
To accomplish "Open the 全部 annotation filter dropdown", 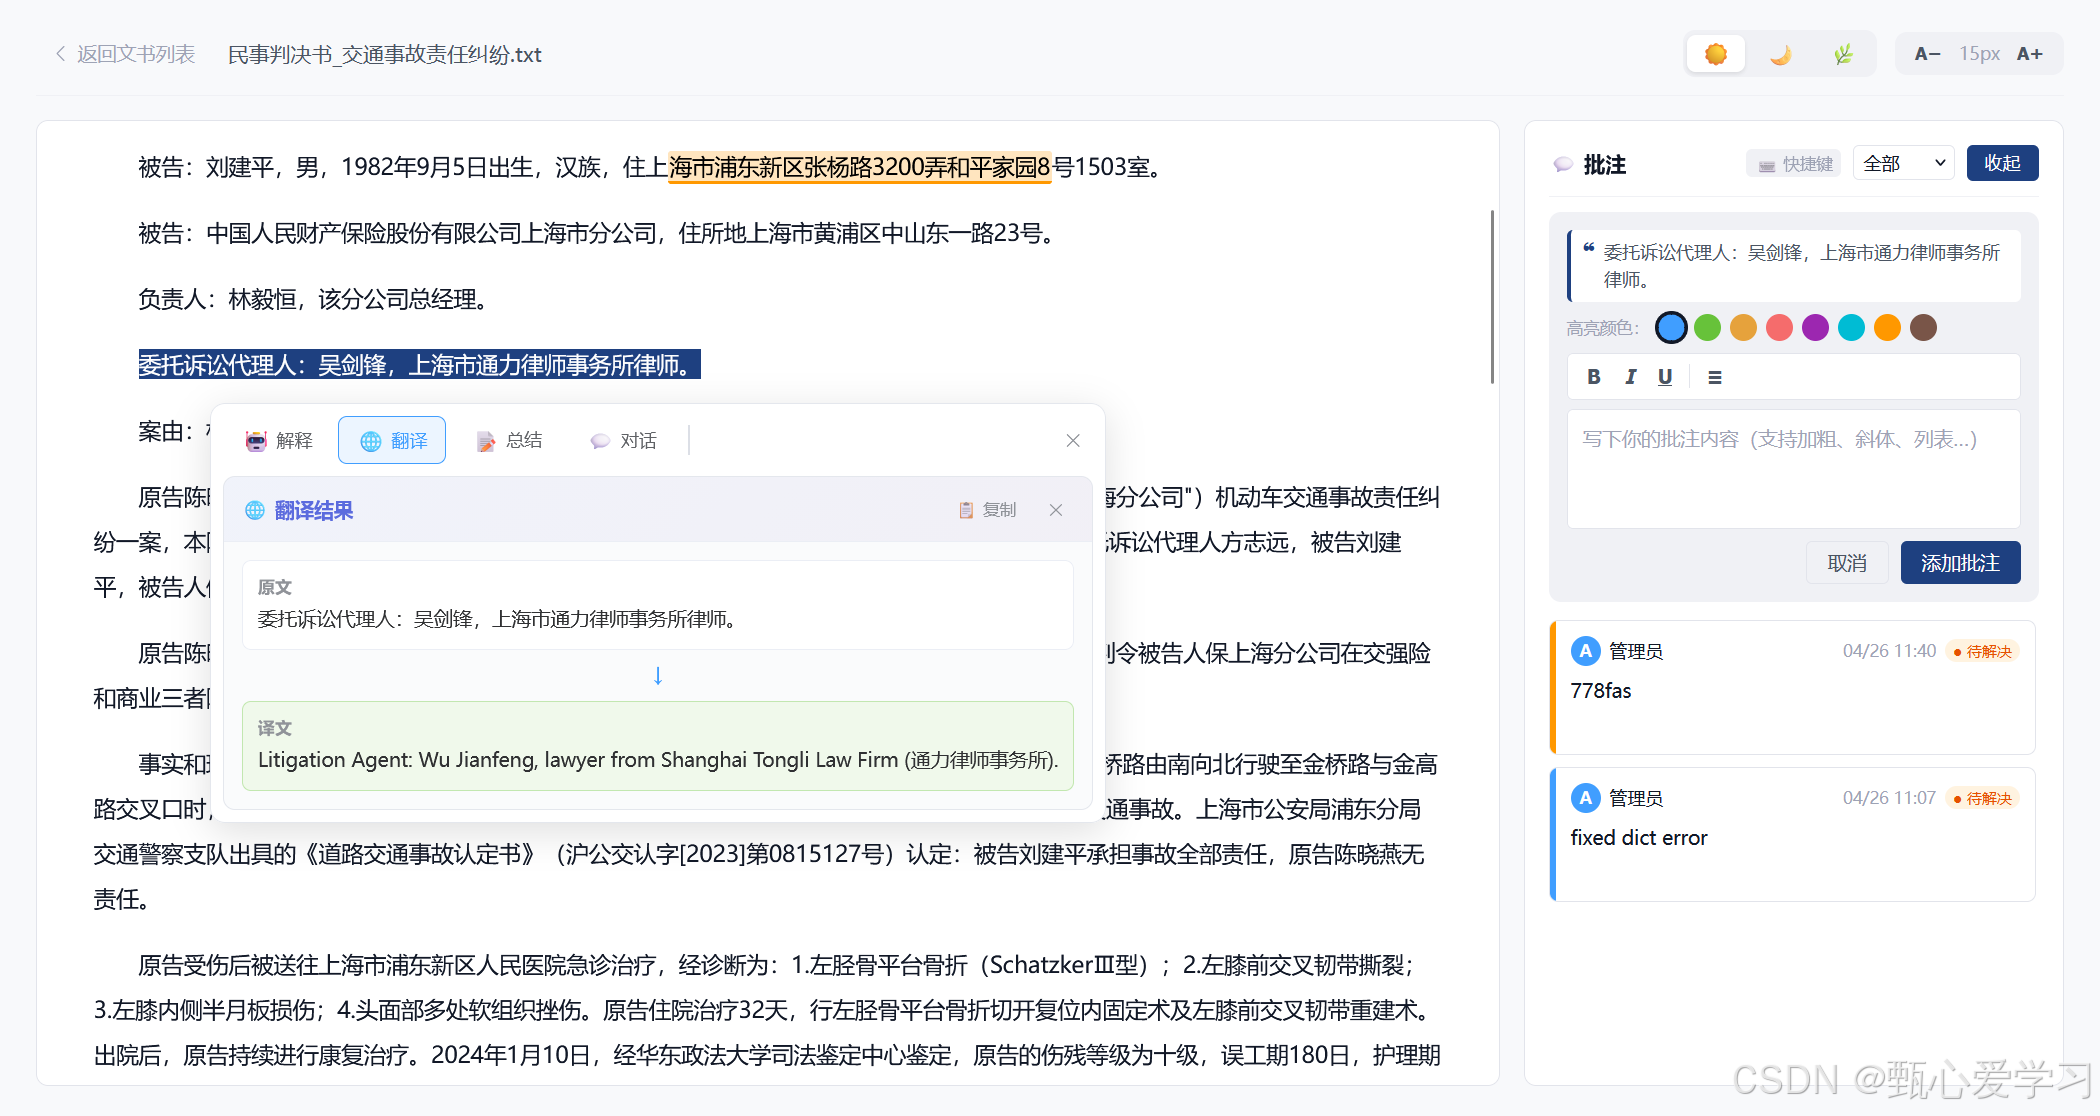I will pyautogui.click(x=1903, y=163).
